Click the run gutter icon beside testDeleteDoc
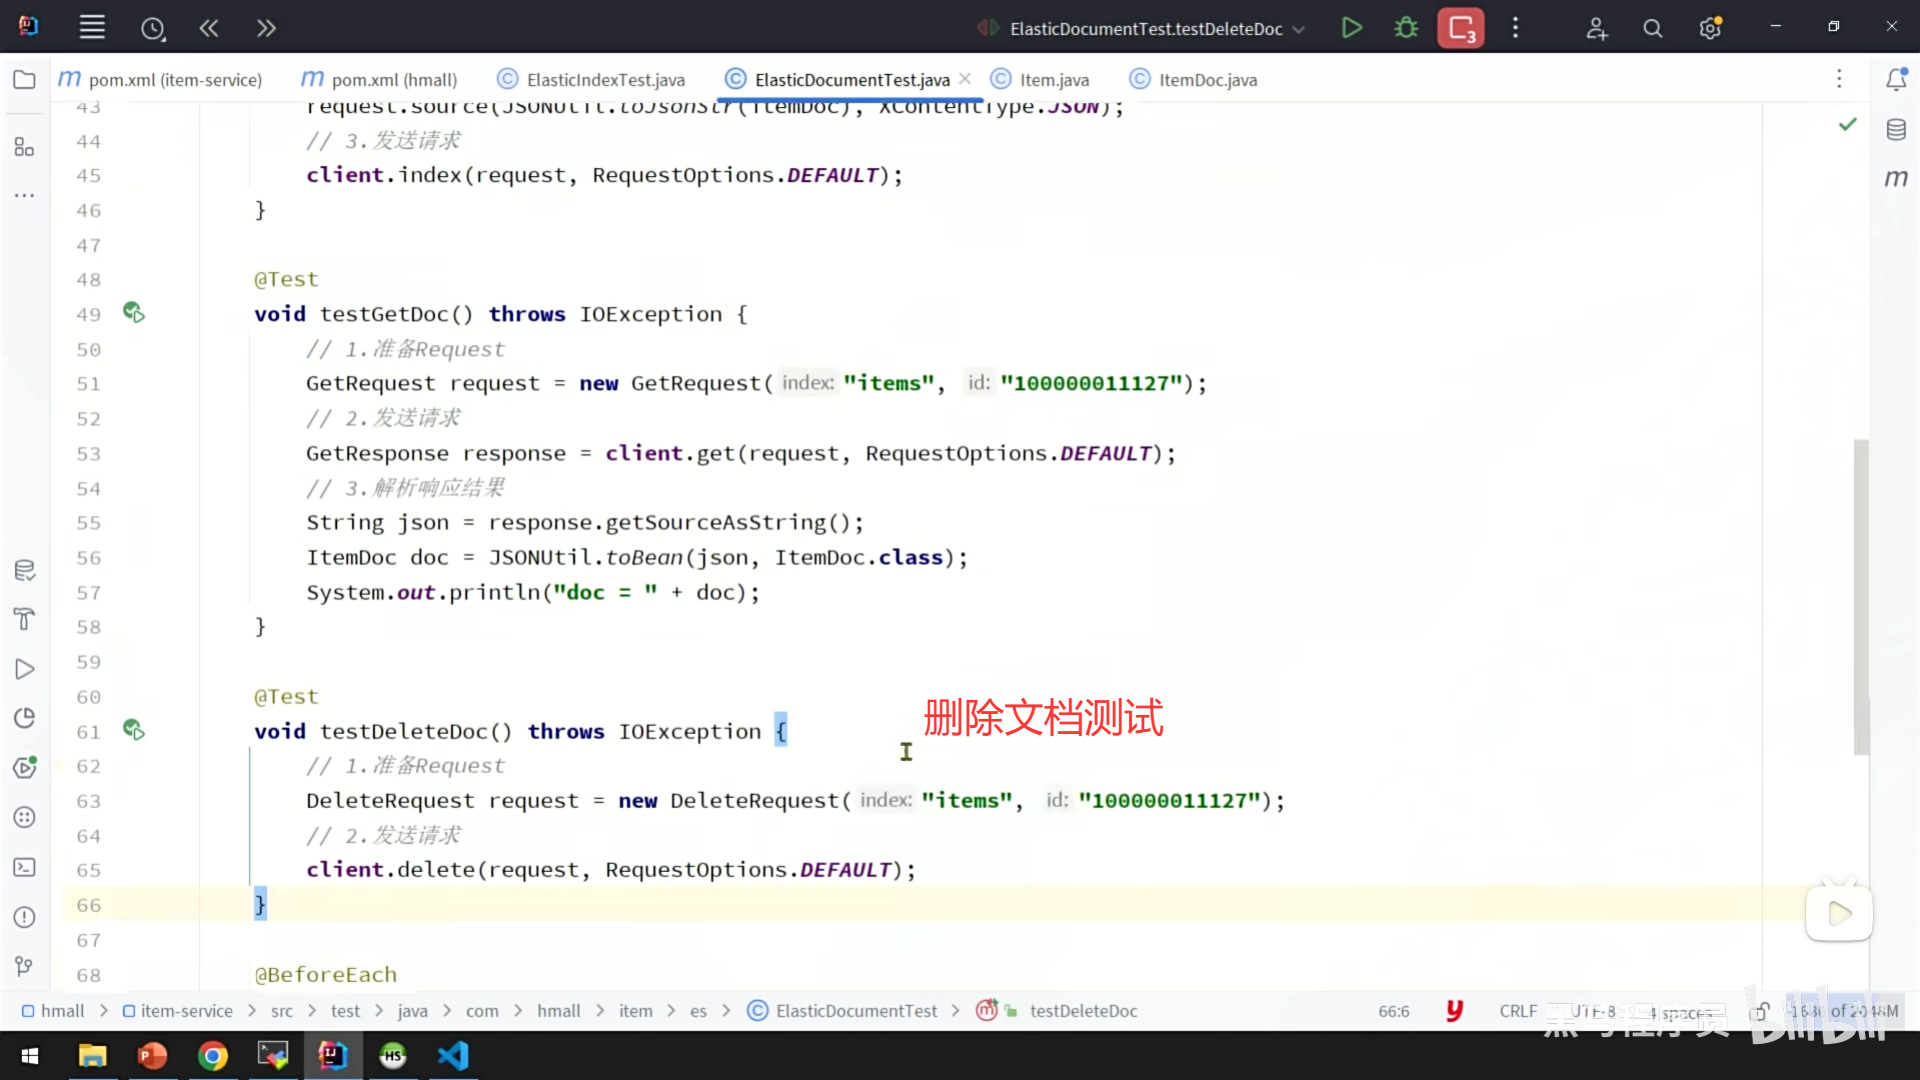 [133, 730]
